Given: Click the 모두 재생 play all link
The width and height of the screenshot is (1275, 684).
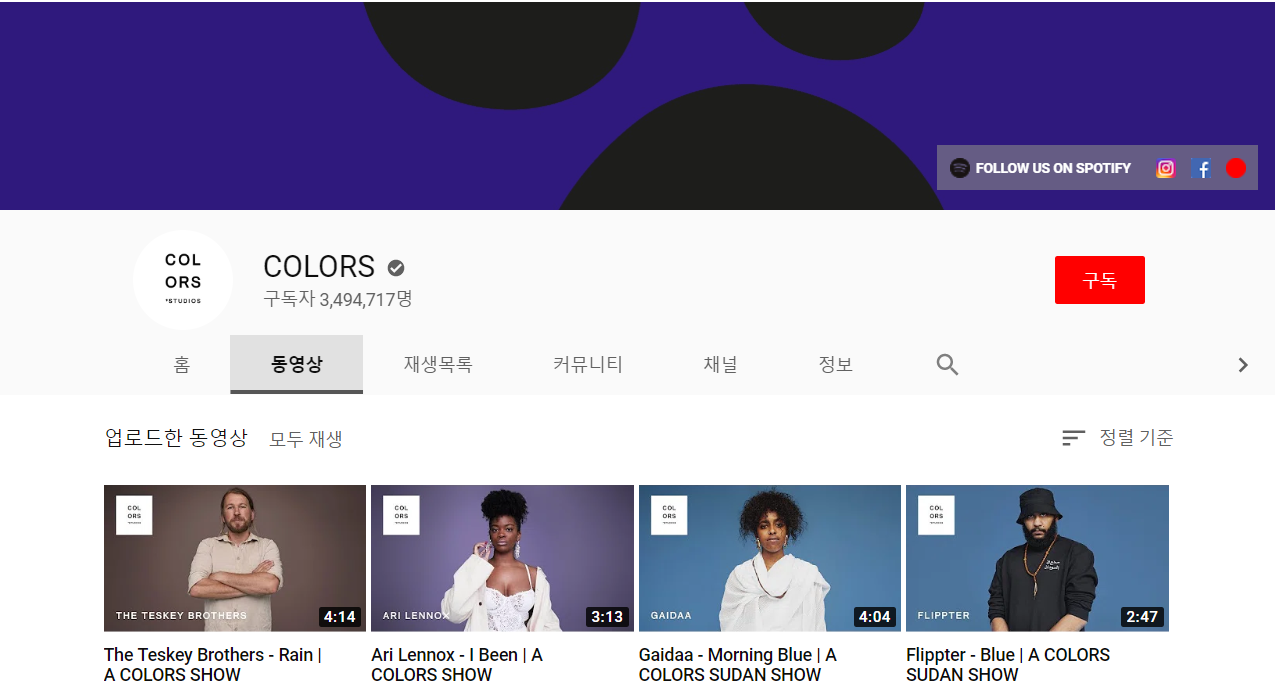Looking at the screenshot, I should tap(306, 439).
